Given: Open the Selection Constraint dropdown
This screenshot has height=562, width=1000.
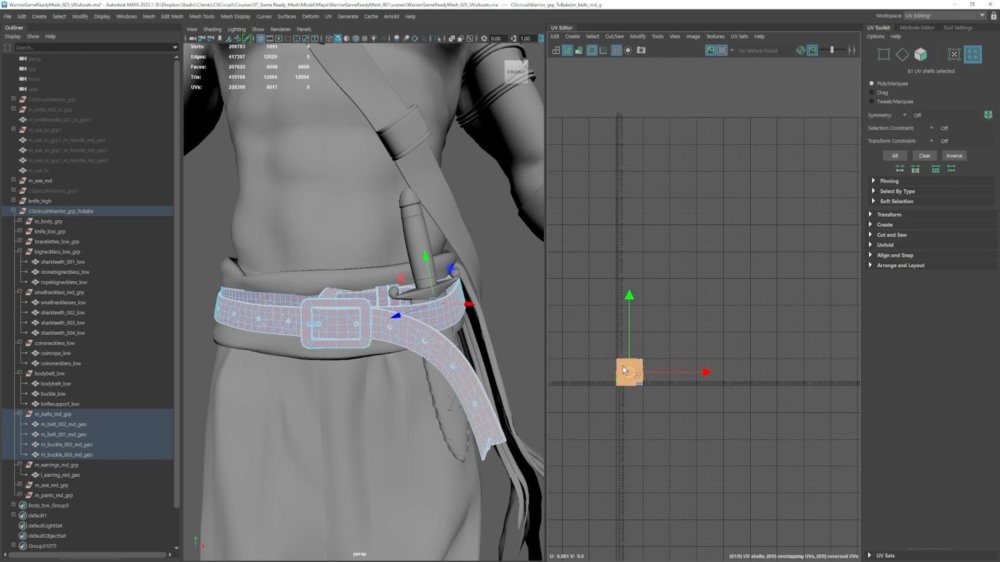Looking at the screenshot, I should (x=931, y=128).
